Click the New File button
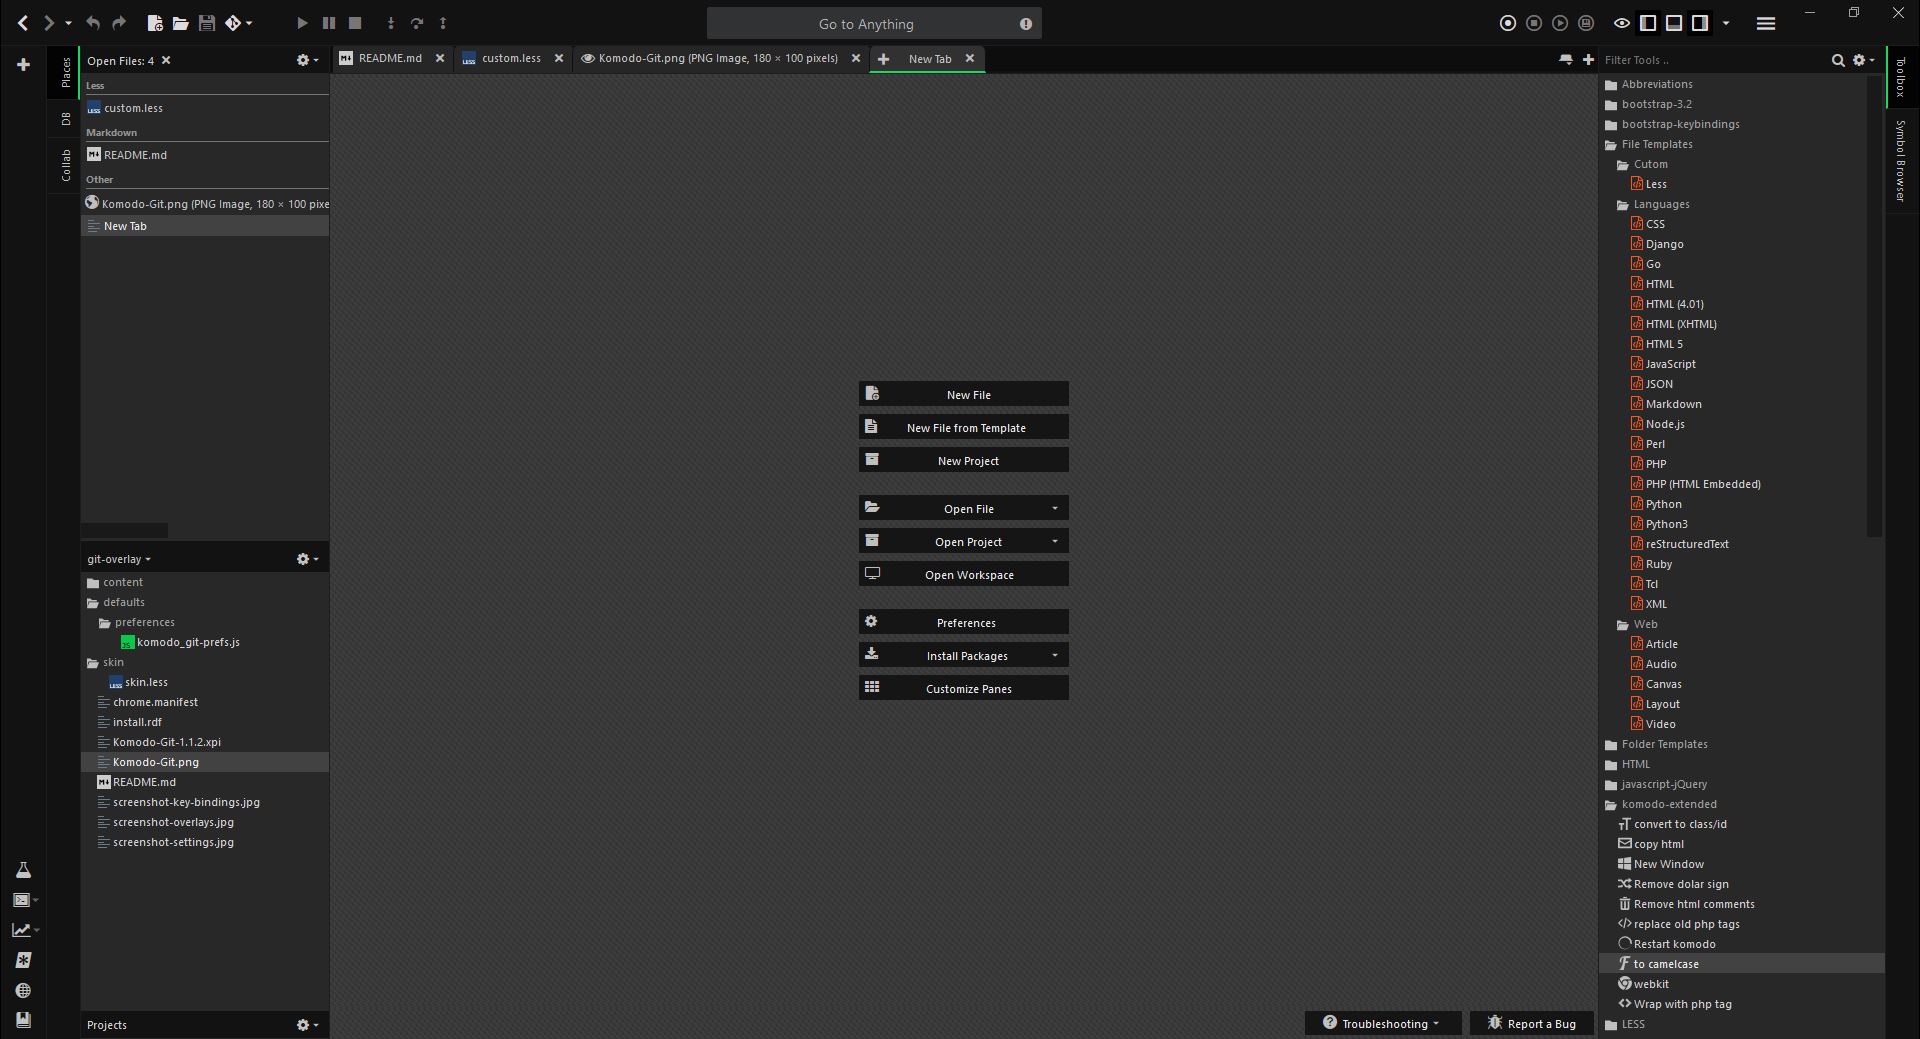The width and height of the screenshot is (1920, 1039). pyautogui.click(x=964, y=394)
